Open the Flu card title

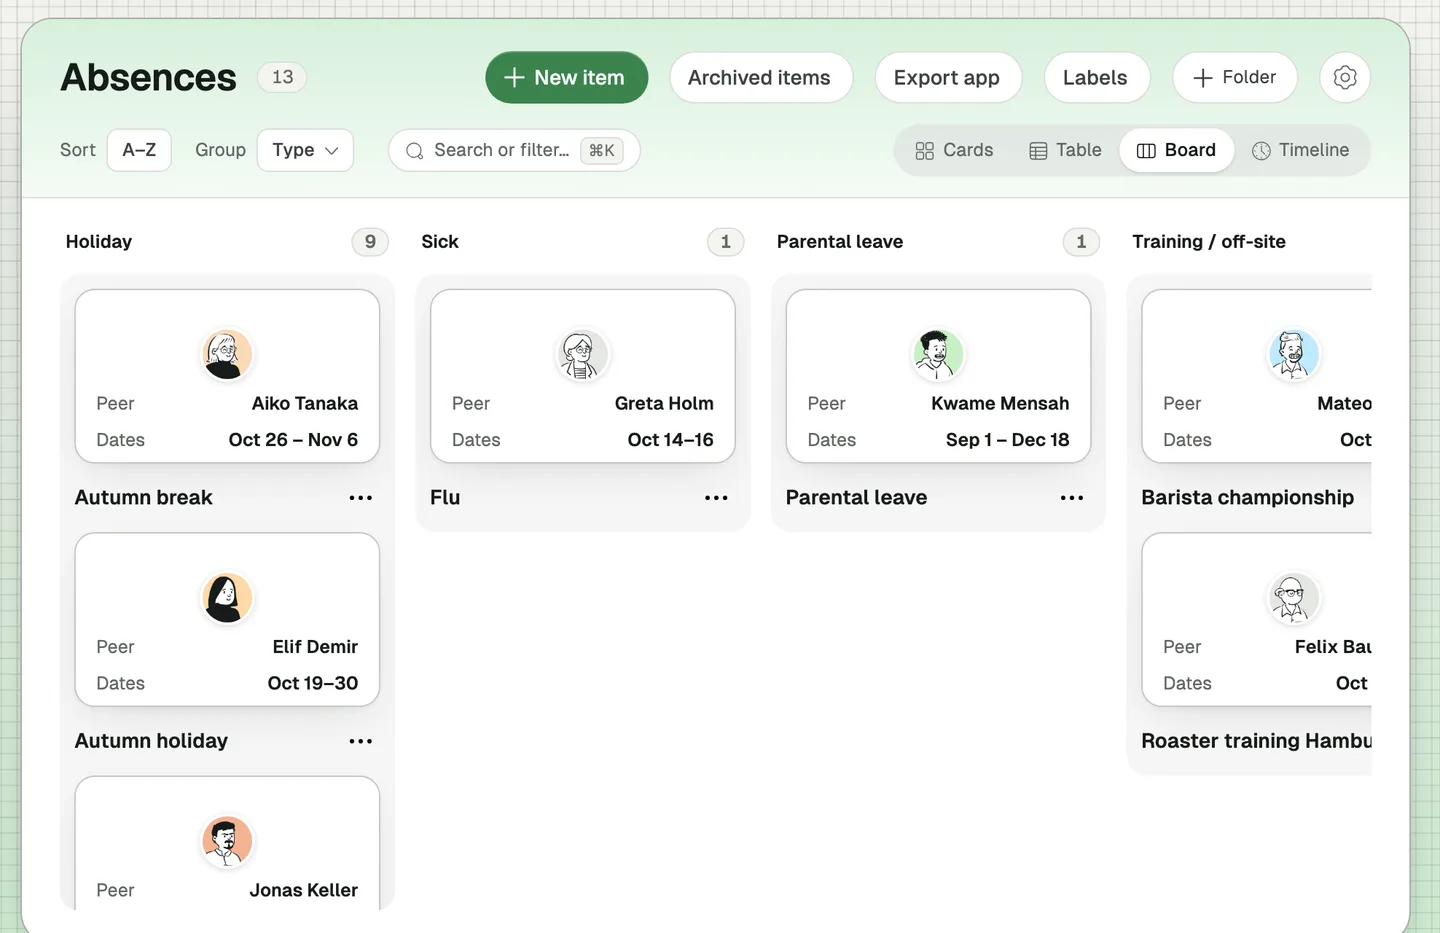click(445, 497)
